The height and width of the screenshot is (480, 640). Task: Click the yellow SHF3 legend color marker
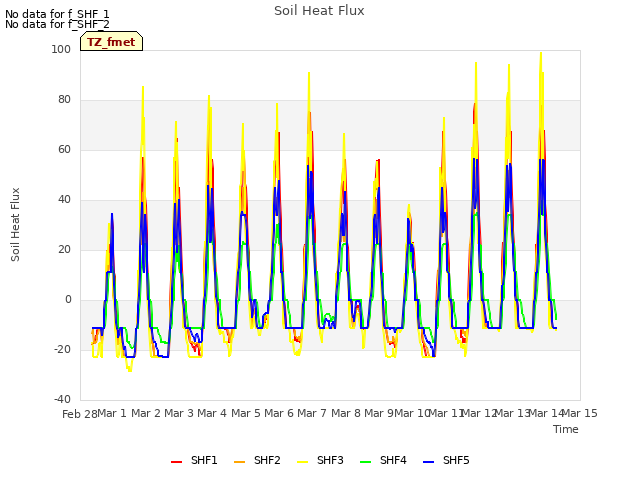302,462
